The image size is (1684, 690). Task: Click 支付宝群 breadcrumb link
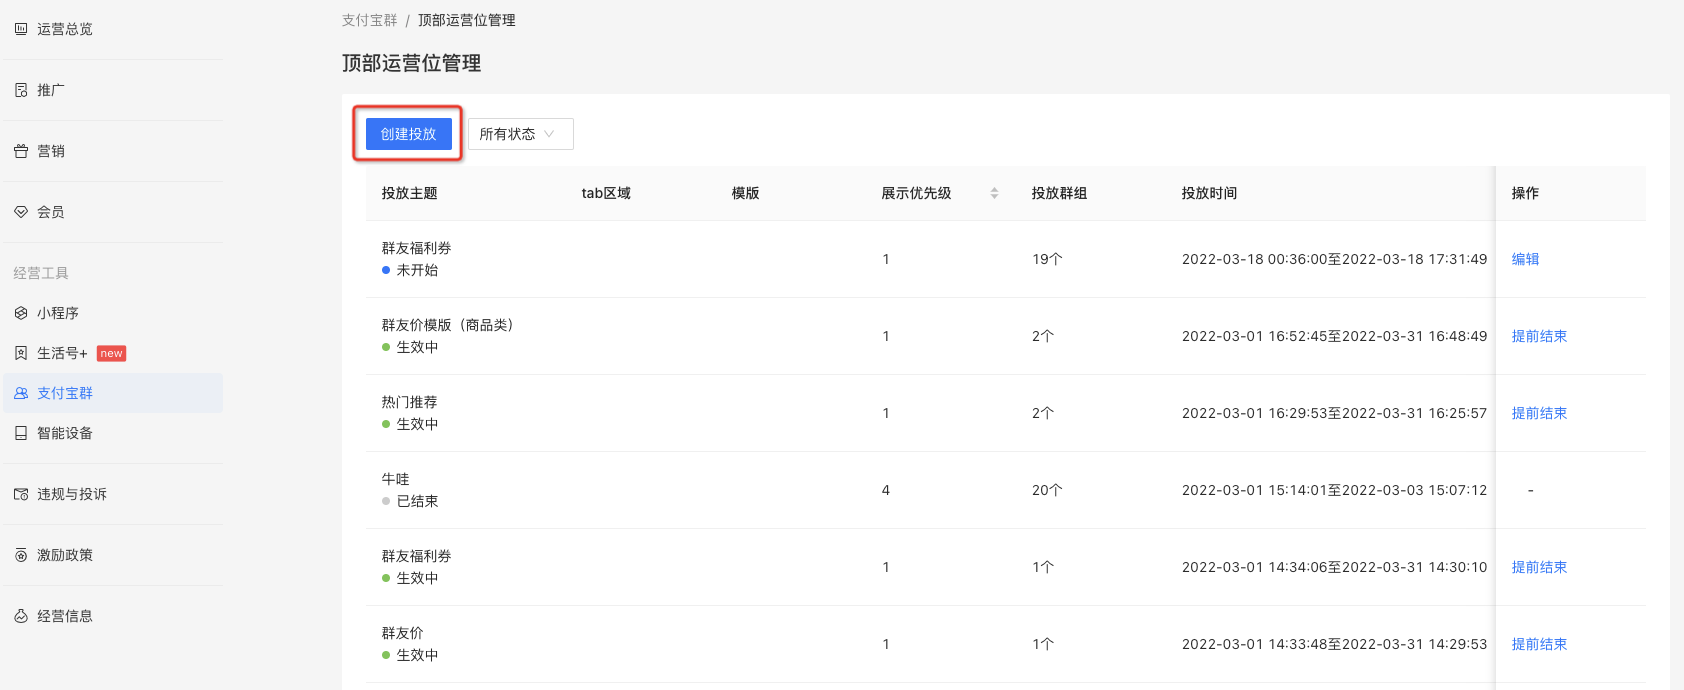[x=369, y=20]
